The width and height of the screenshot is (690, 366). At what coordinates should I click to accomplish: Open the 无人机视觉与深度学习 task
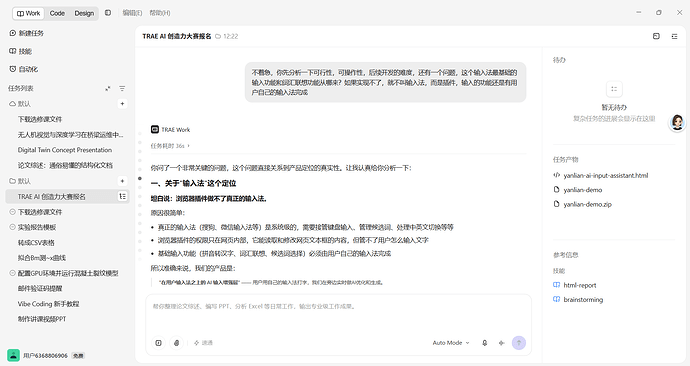(x=70, y=135)
